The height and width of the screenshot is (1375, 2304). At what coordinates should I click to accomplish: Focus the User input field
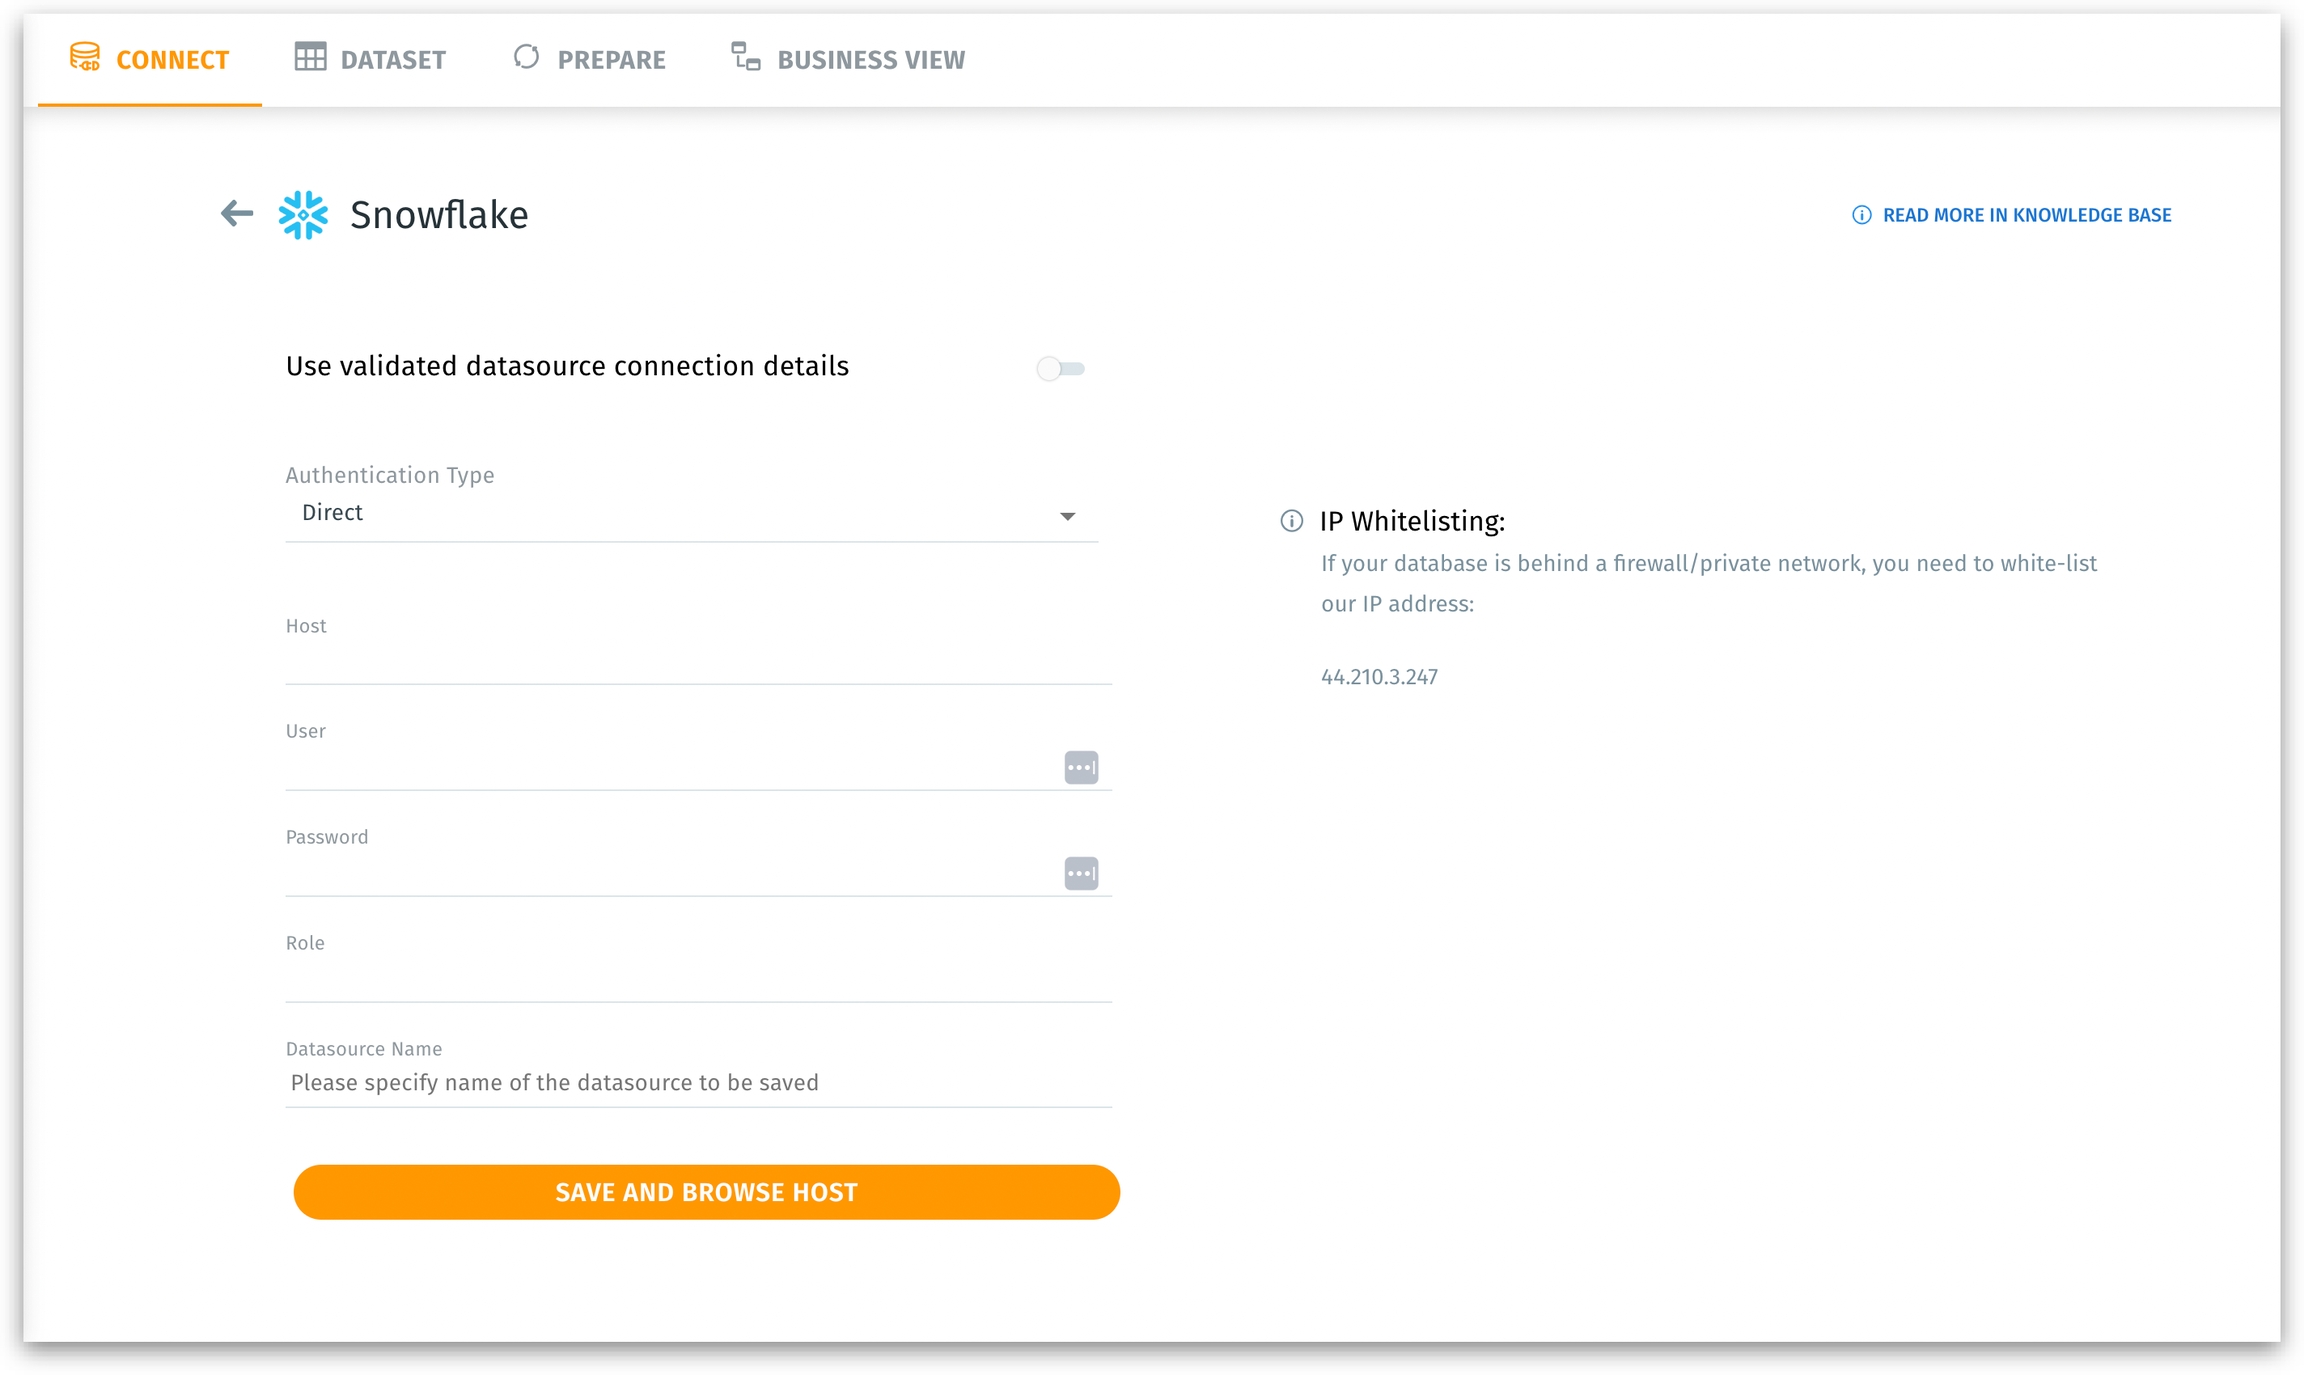pos(670,767)
